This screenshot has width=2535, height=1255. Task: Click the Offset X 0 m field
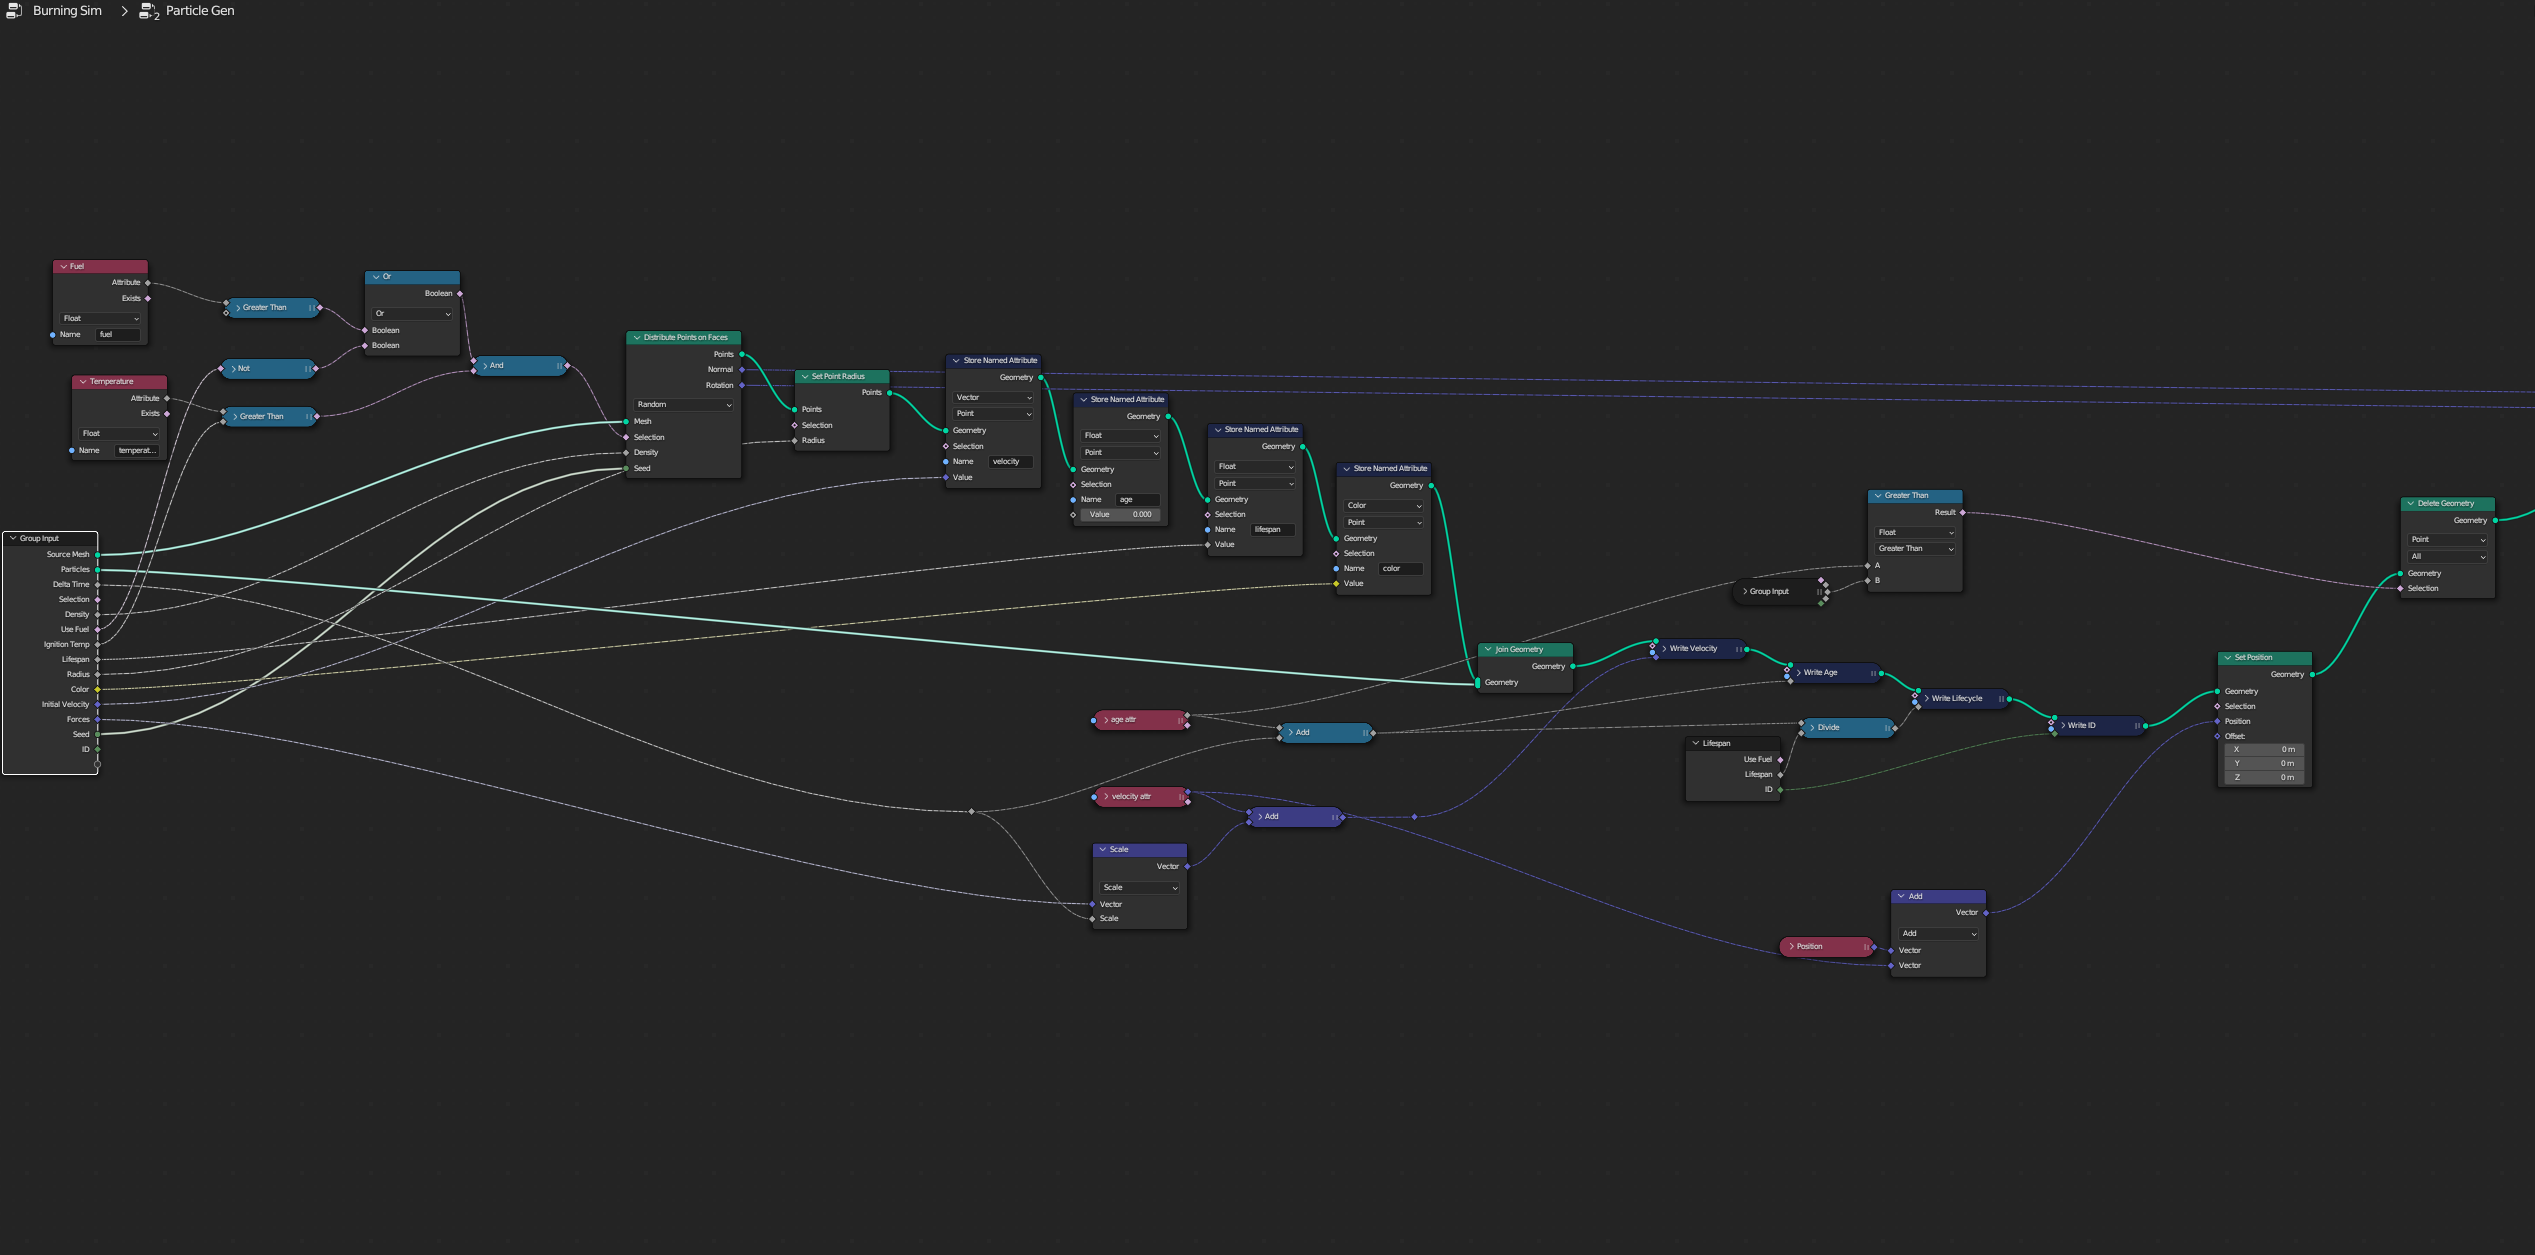(2264, 750)
